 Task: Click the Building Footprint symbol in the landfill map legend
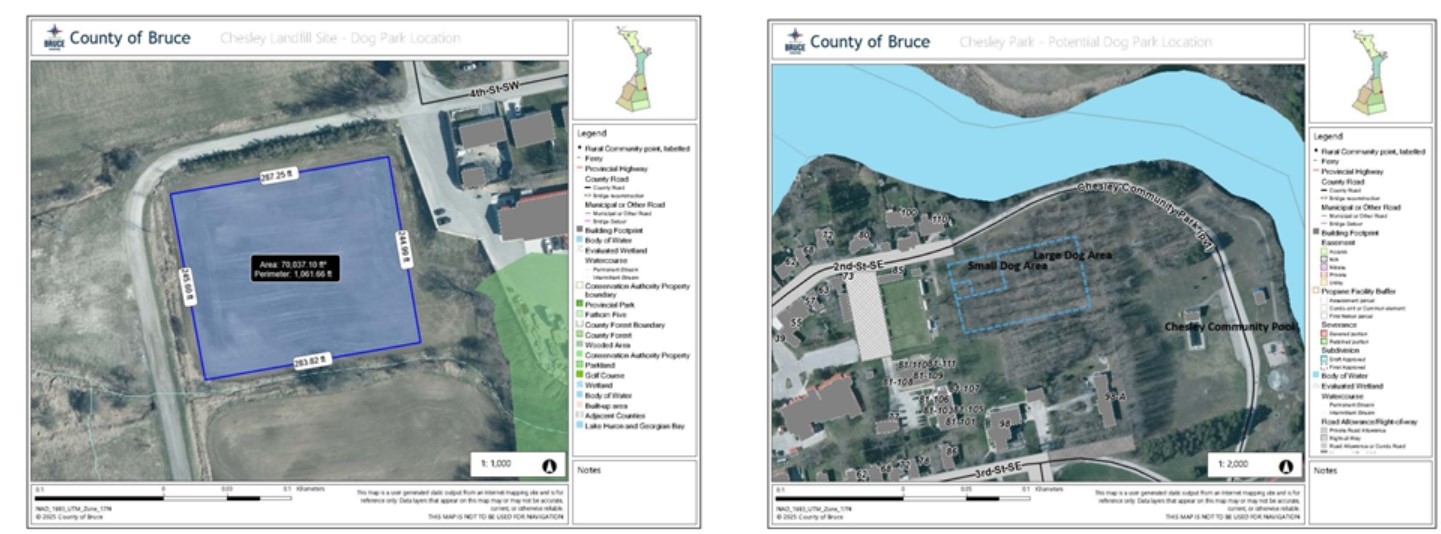(x=579, y=231)
